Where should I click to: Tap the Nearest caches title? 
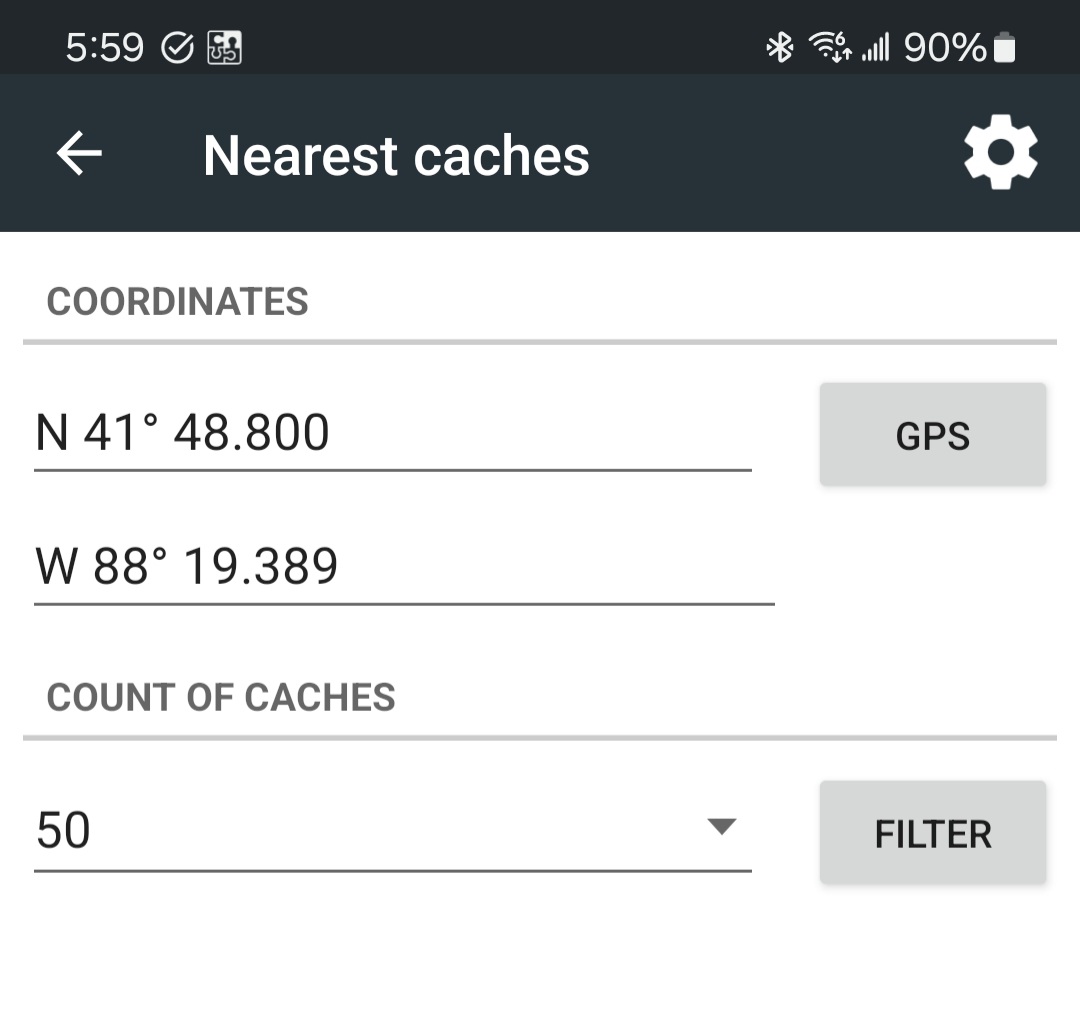point(396,155)
